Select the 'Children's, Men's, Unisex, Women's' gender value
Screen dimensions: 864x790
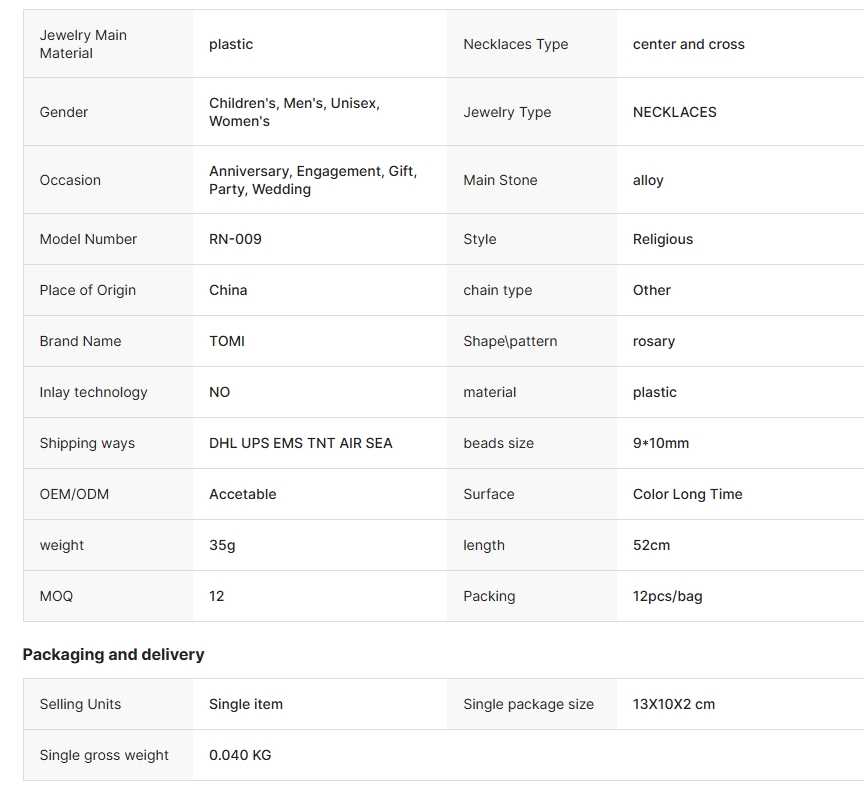(294, 112)
